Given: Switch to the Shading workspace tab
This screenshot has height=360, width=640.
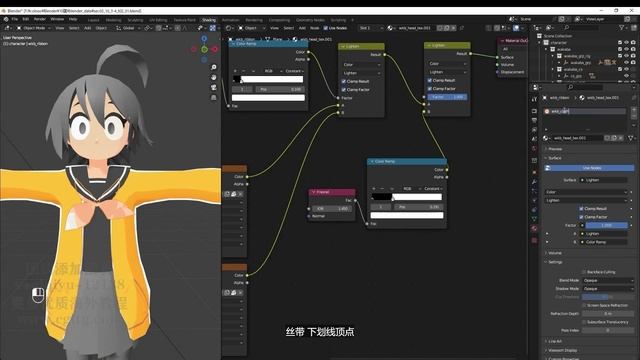Looking at the screenshot, I should point(209,20).
